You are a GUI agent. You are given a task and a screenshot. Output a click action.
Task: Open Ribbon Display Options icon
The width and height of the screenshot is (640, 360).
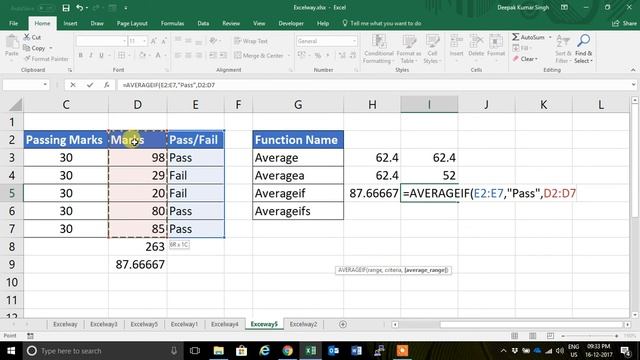click(x=564, y=7)
